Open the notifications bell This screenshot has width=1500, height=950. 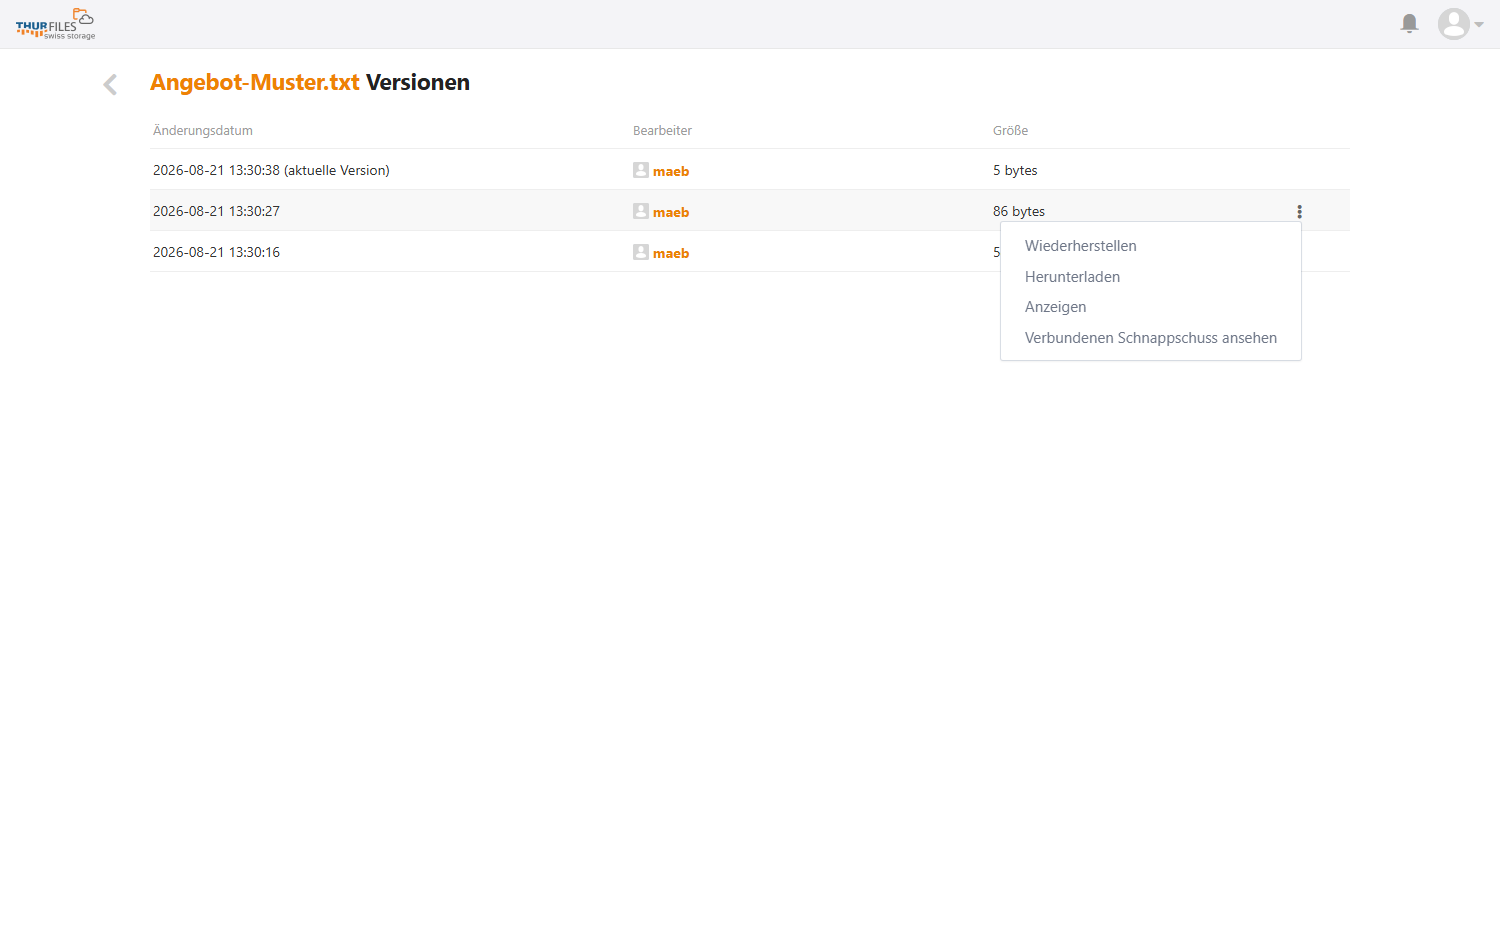[1409, 23]
